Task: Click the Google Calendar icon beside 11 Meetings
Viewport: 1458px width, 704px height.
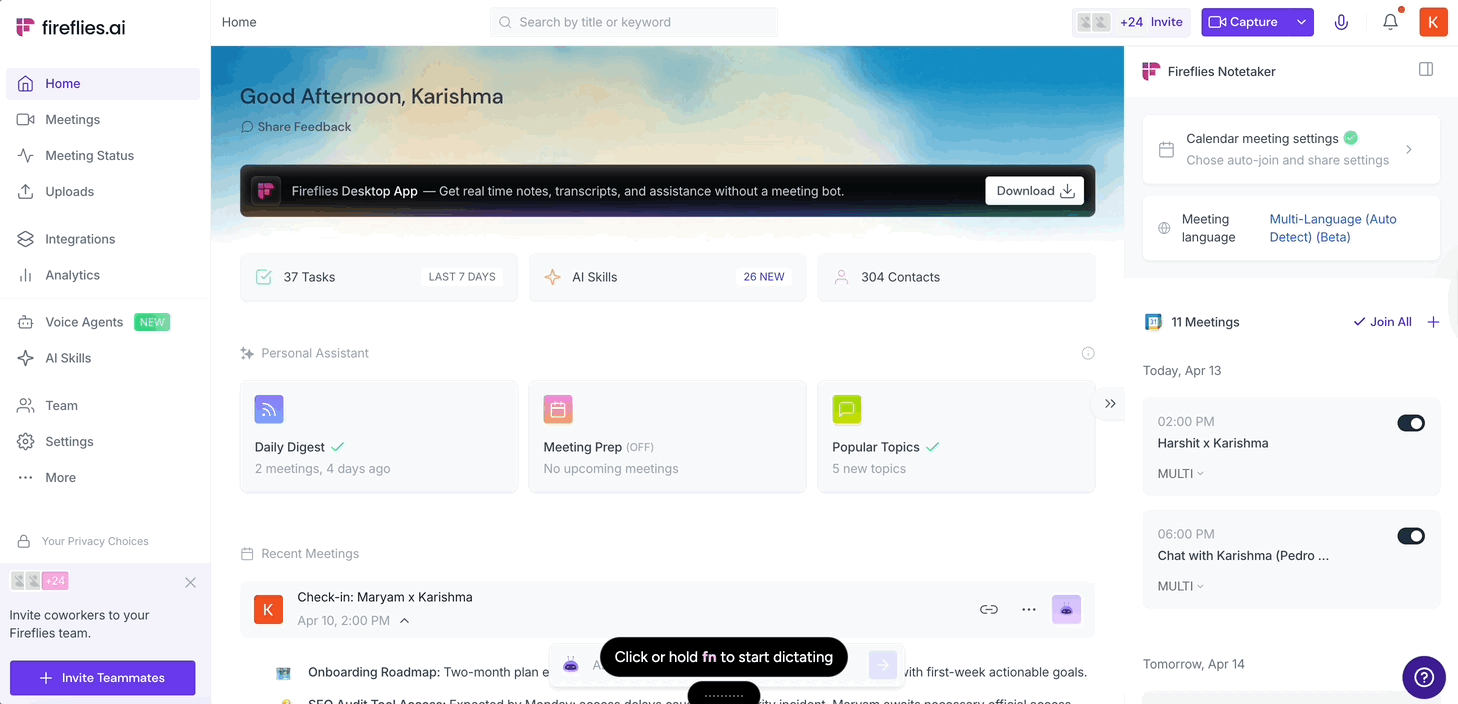Action: [x=1153, y=322]
